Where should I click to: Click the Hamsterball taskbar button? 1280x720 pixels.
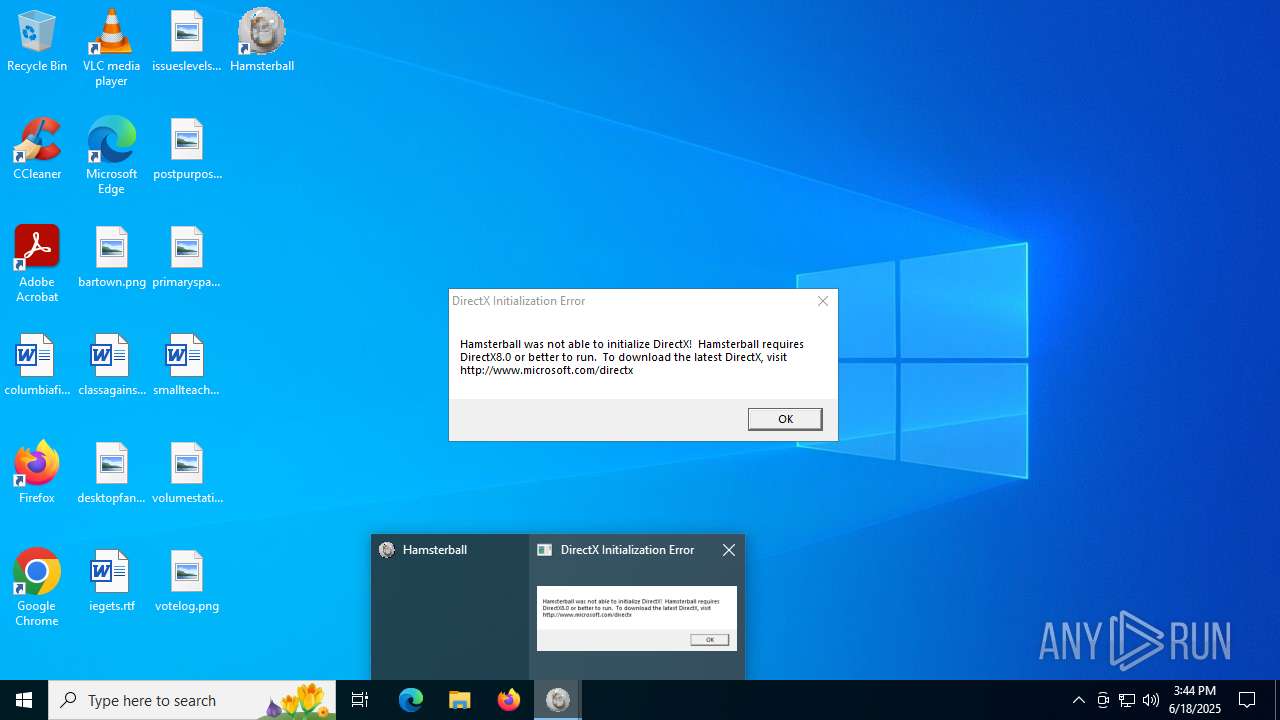point(558,700)
